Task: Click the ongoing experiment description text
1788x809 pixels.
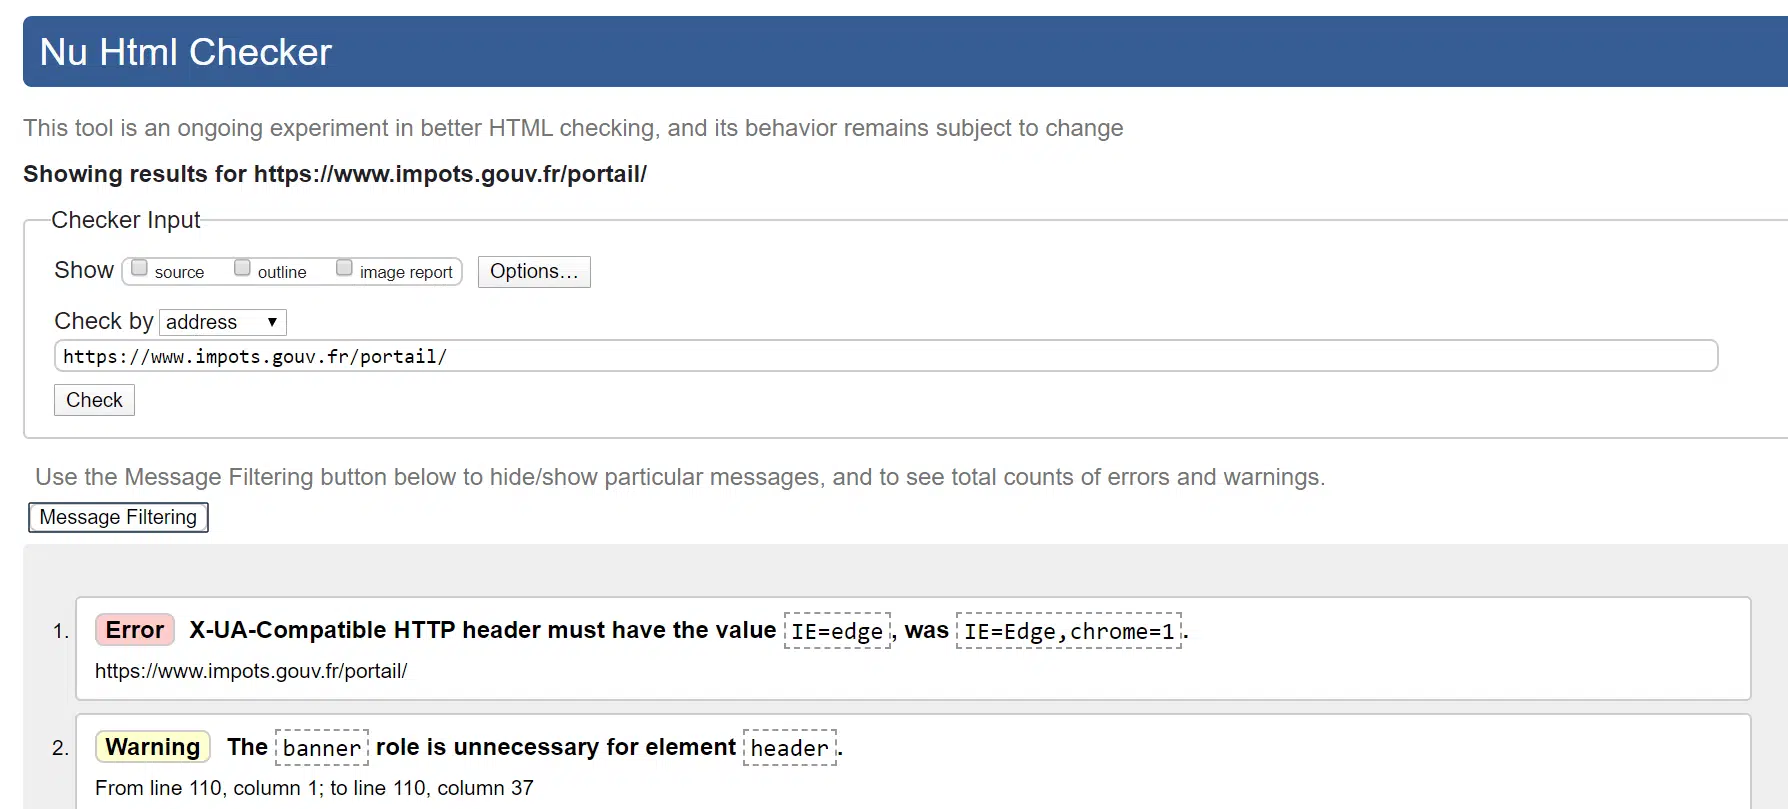Action: (x=573, y=128)
